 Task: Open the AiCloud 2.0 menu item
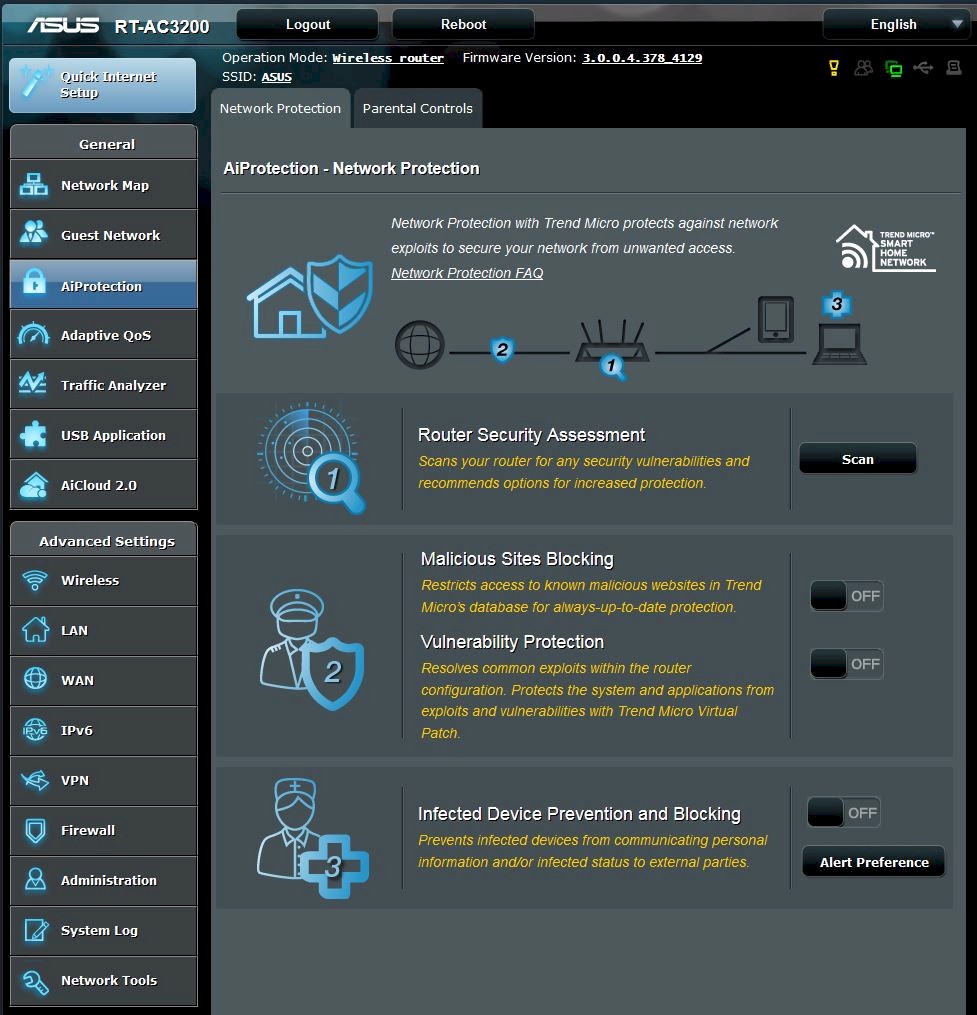tap(104, 485)
